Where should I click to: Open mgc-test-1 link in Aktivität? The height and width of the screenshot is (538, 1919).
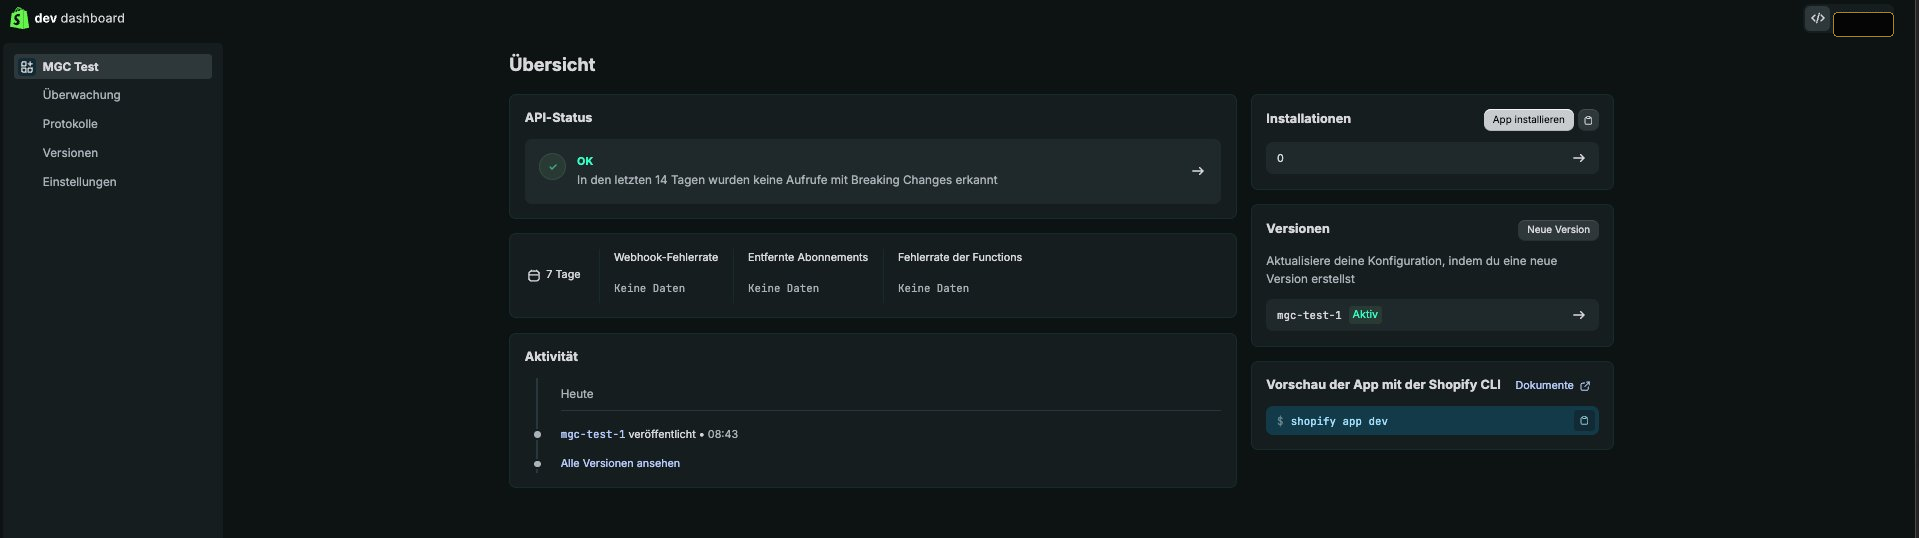click(592, 434)
